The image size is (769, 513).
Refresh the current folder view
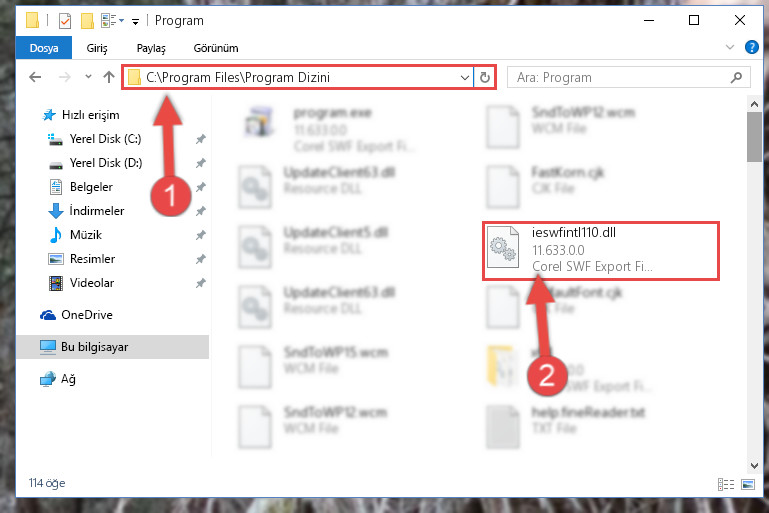point(485,77)
